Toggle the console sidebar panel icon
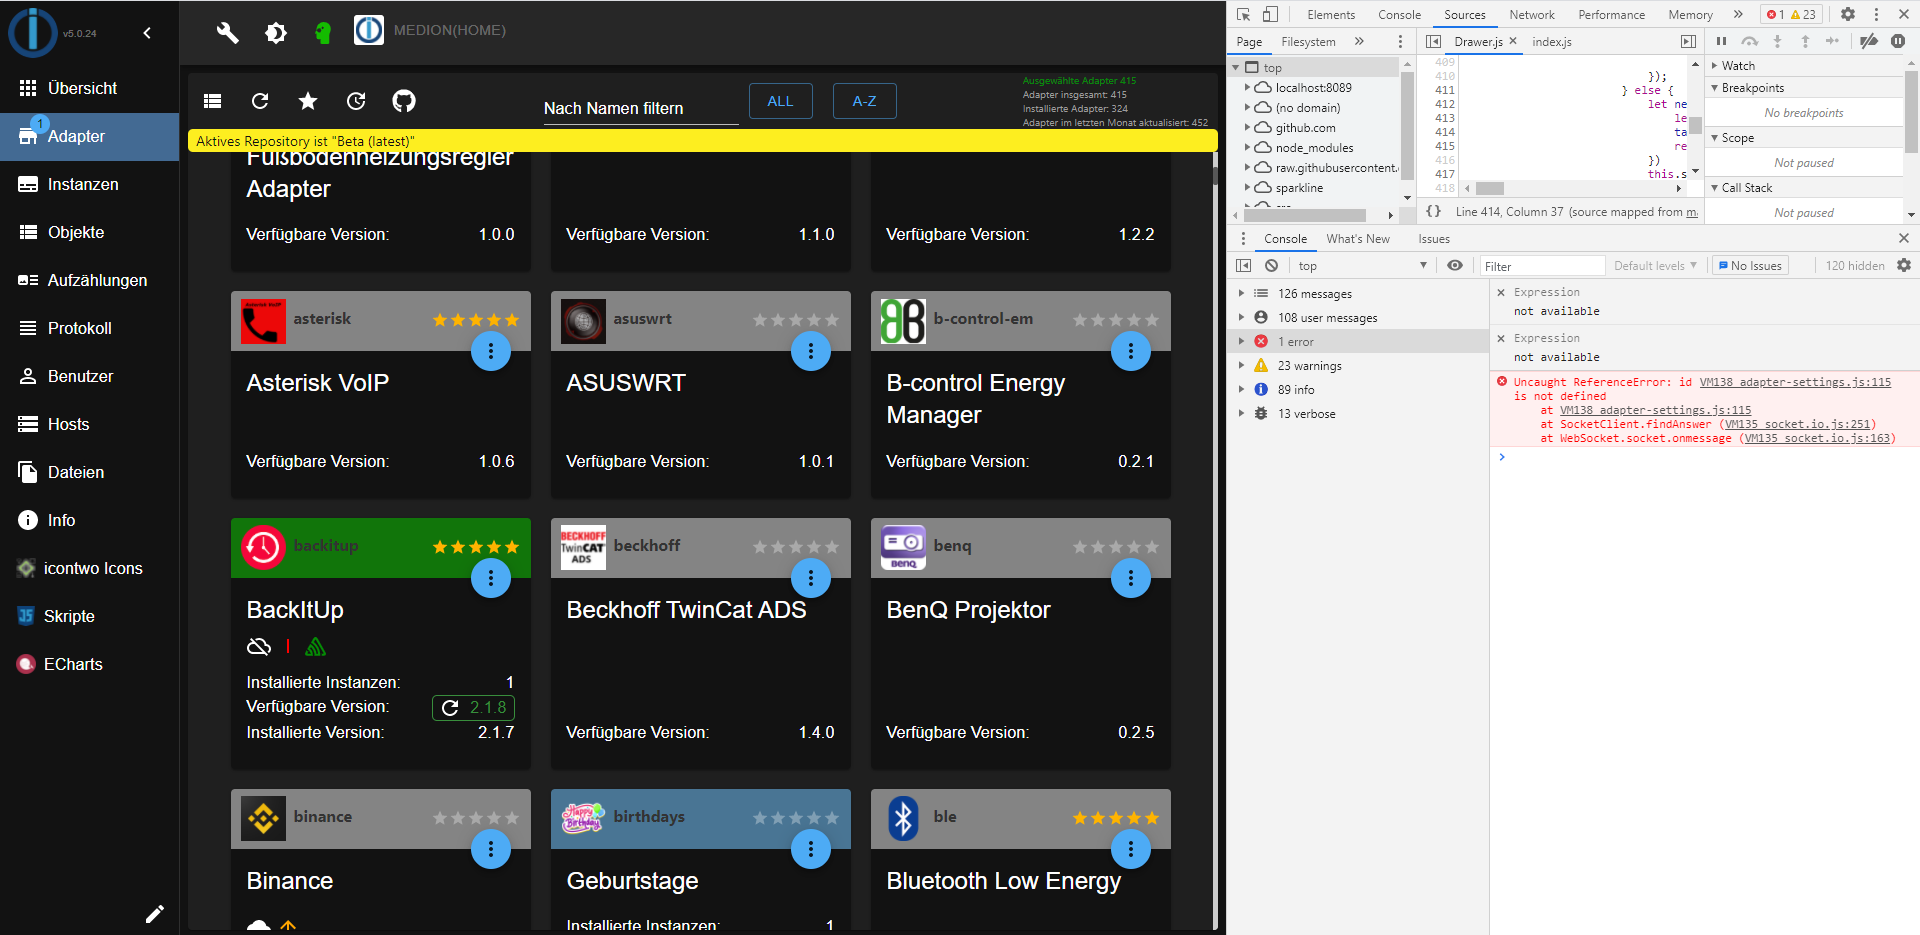The image size is (1920, 935). point(1244,265)
